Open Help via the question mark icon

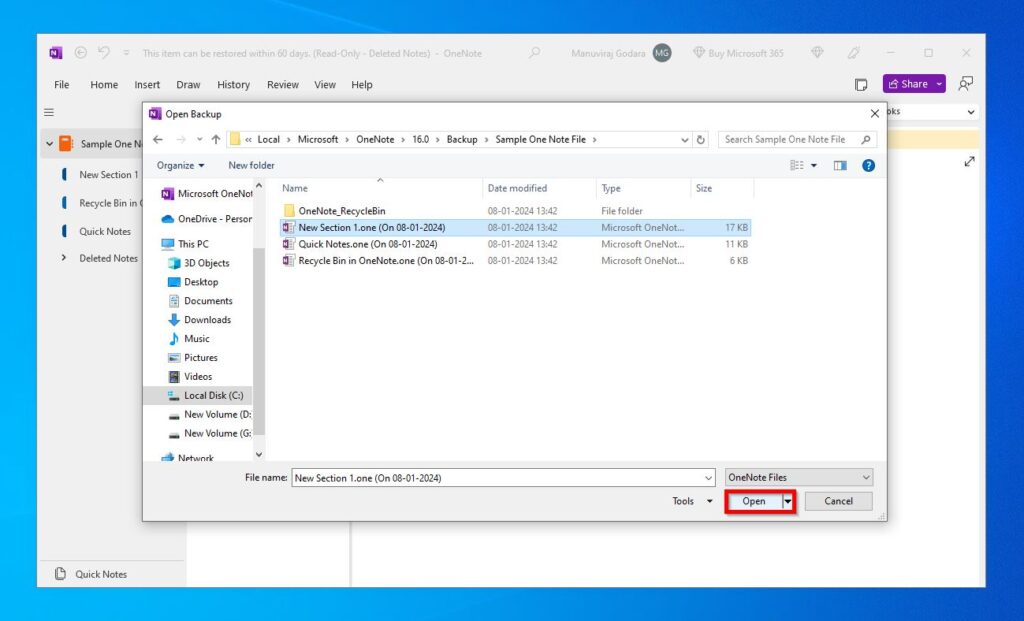[x=867, y=165]
